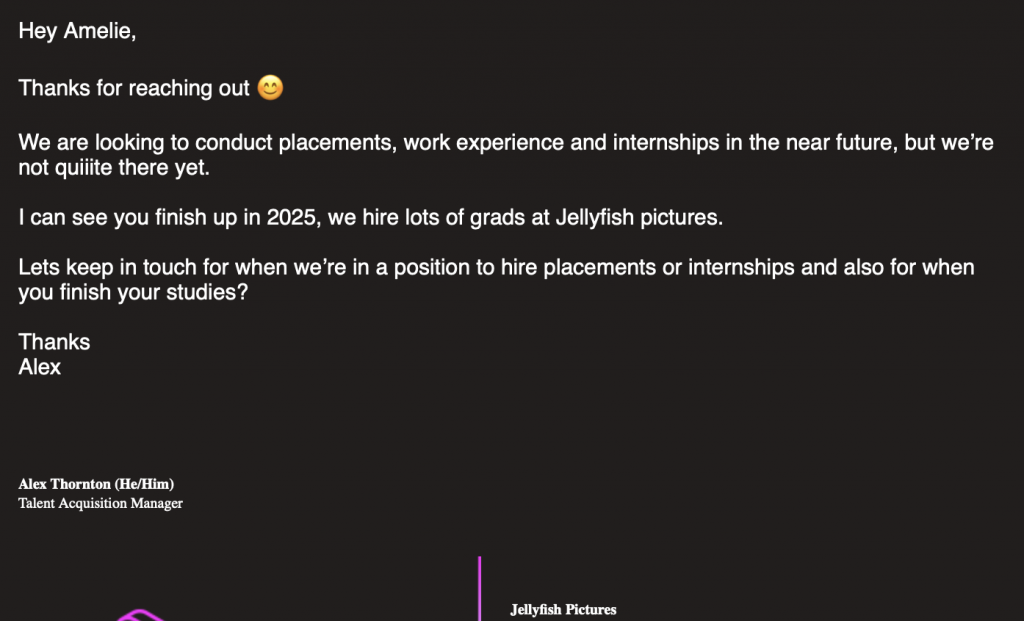This screenshot has height=621, width=1024.
Task: Click the "Thanks for reaching out" text
Action: click(134, 88)
